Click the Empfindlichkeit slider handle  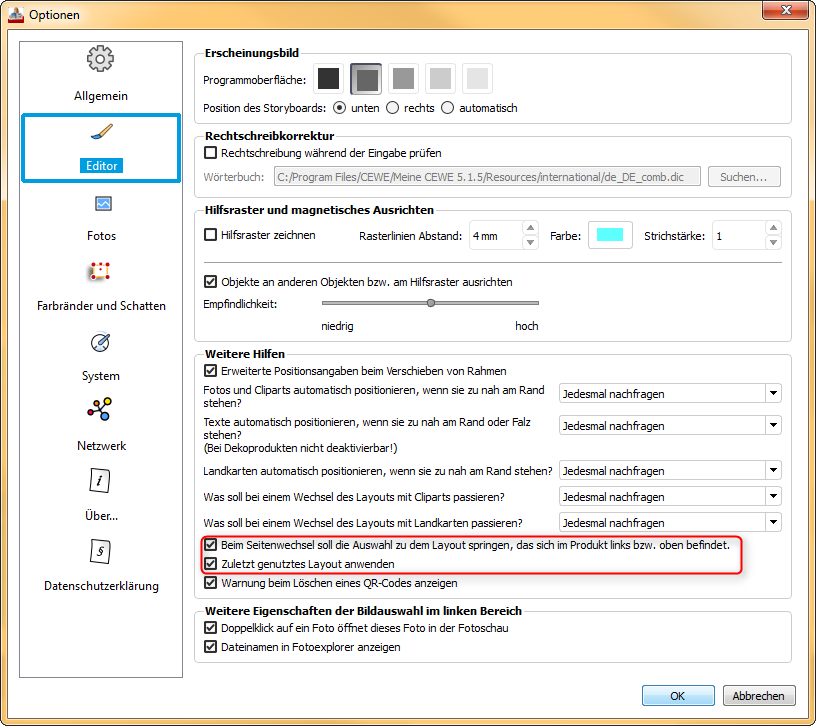430,303
